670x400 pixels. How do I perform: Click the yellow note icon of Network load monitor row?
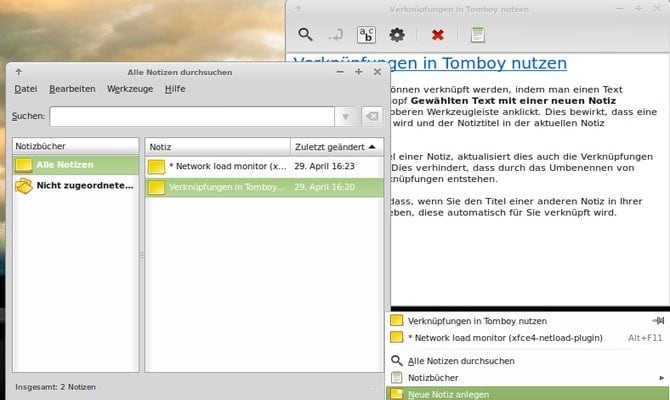[156, 167]
